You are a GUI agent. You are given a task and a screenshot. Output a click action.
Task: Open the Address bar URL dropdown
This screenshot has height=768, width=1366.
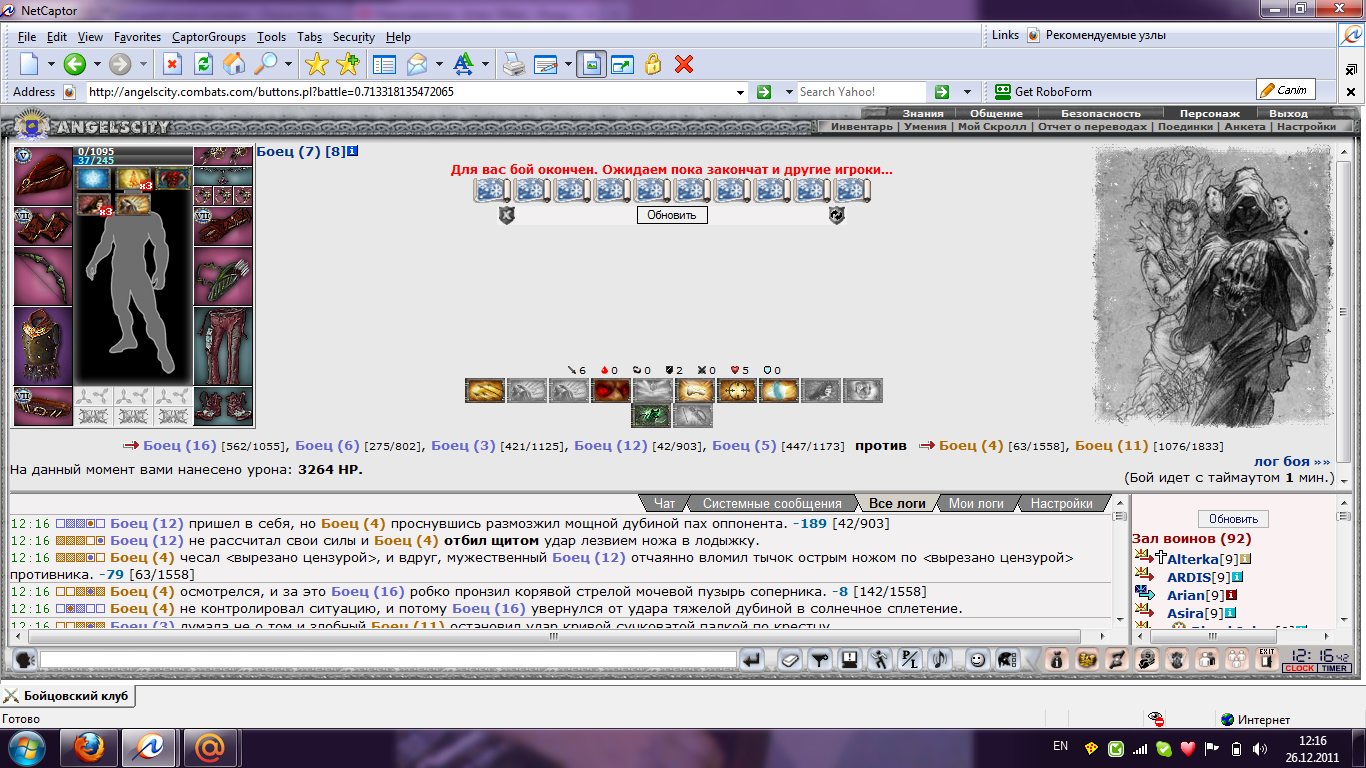click(740, 92)
